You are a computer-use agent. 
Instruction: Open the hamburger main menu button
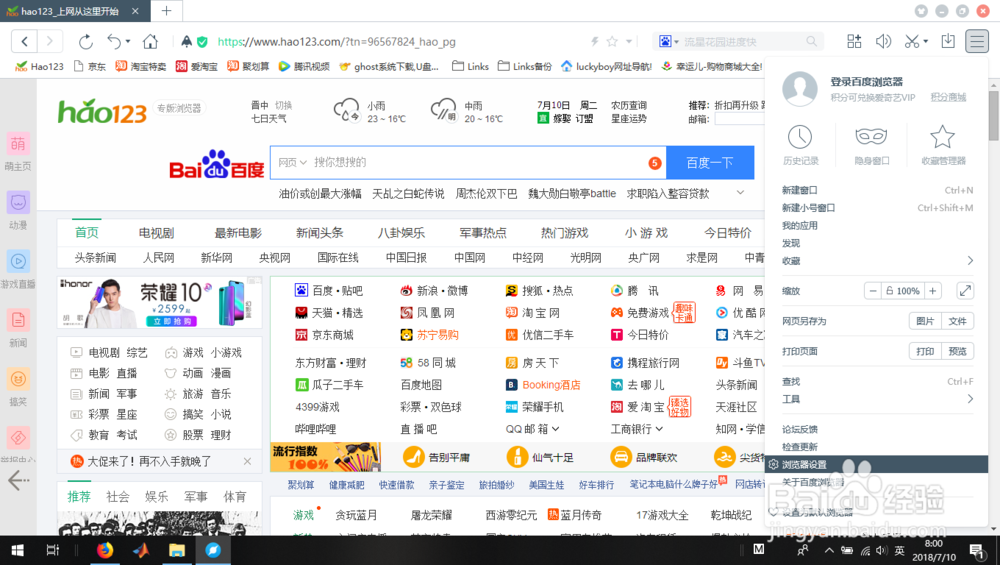coord(976,41)
